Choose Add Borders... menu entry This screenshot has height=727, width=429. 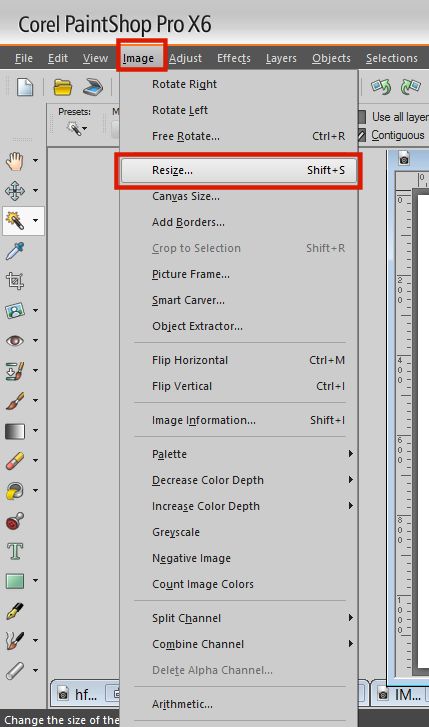coord(239,223)
